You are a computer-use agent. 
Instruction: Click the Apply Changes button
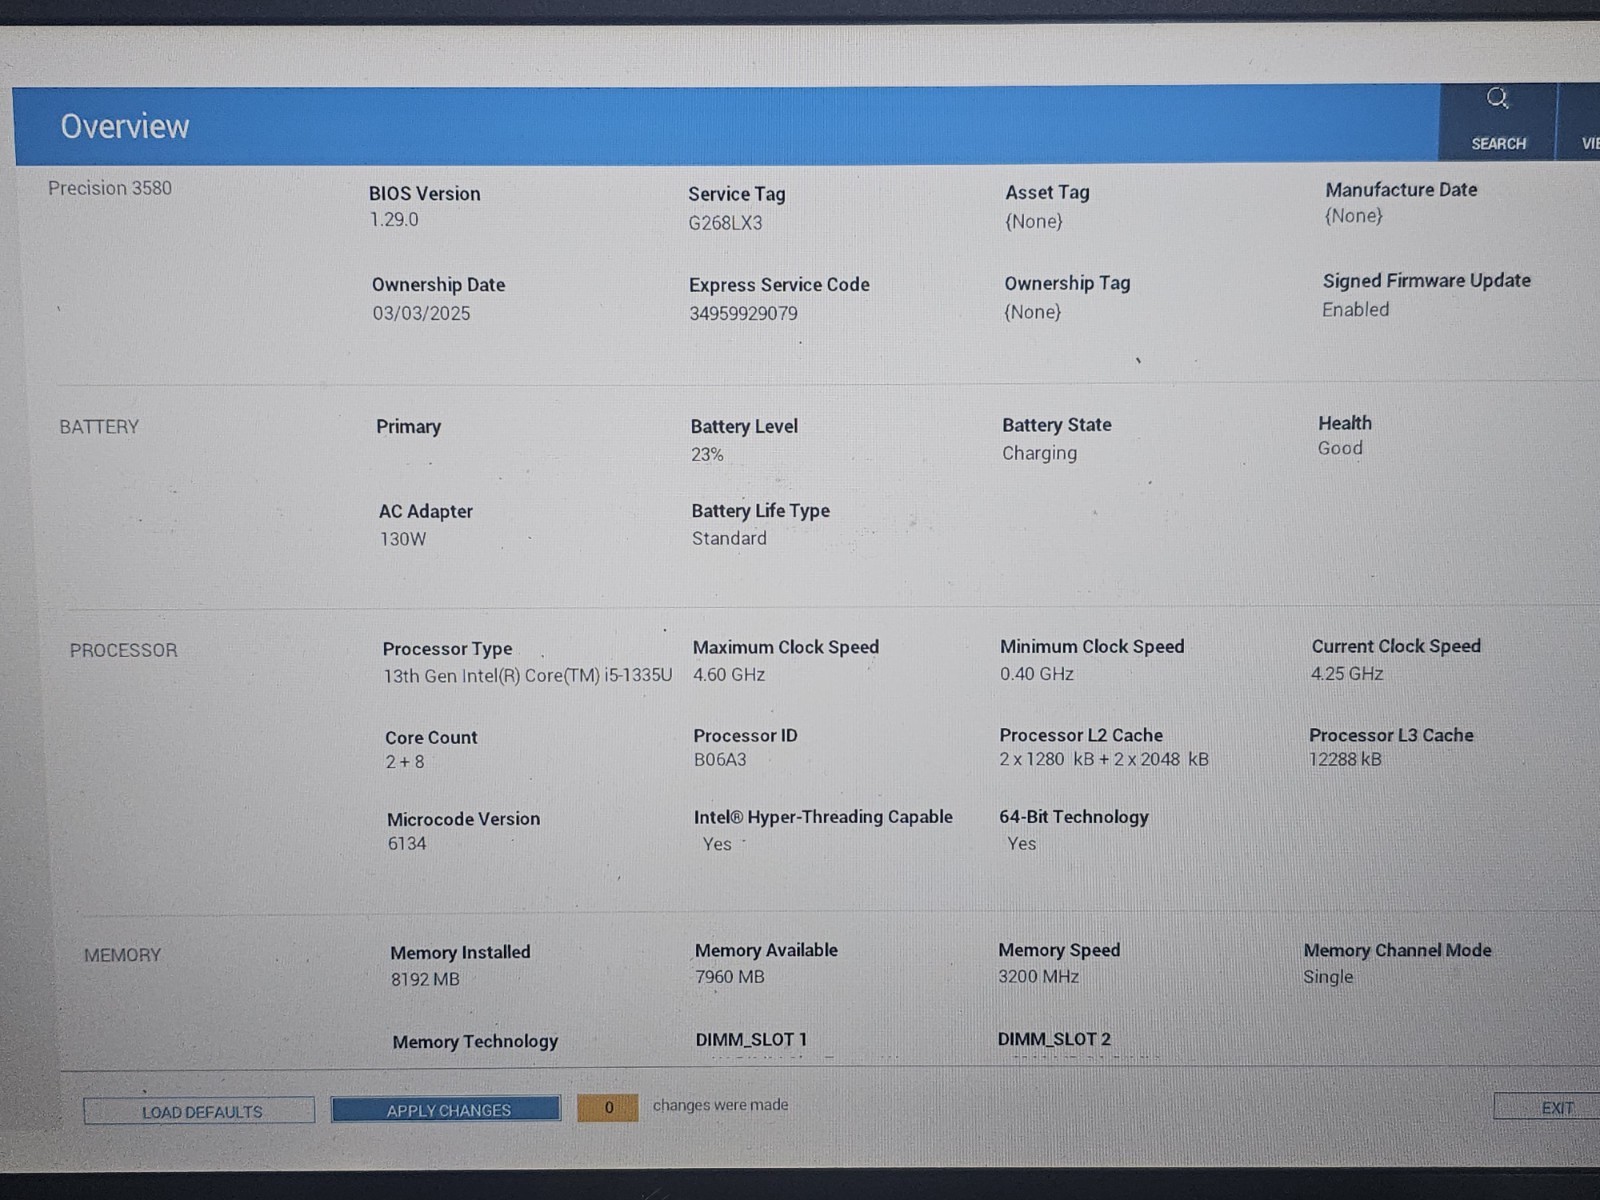(446, 1110)
